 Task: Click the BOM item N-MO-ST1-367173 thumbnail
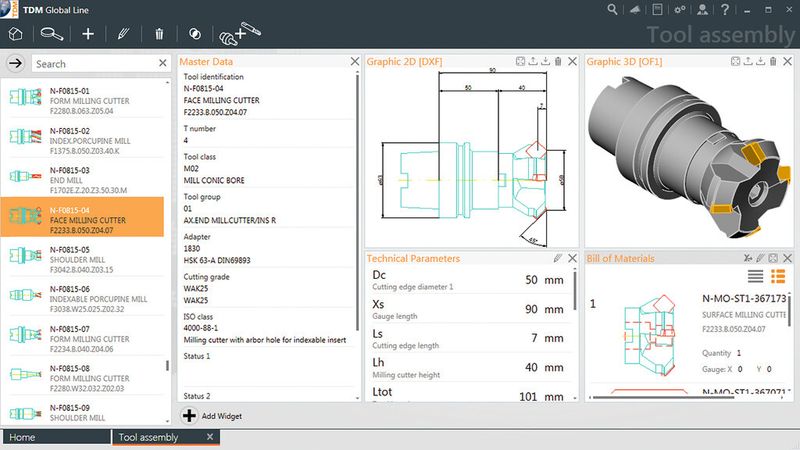651,335
